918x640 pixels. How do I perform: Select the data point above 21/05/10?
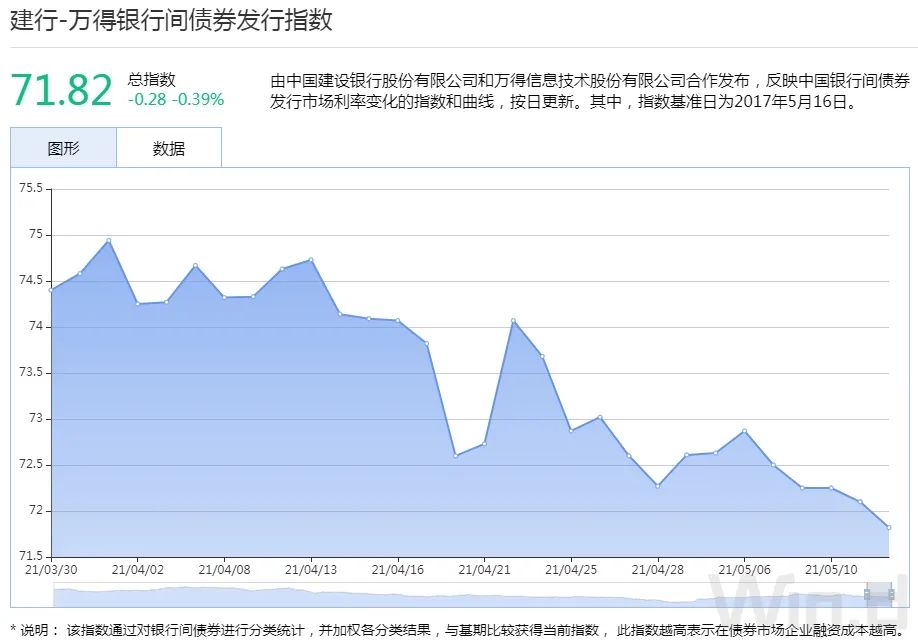[x=831, y=488]
